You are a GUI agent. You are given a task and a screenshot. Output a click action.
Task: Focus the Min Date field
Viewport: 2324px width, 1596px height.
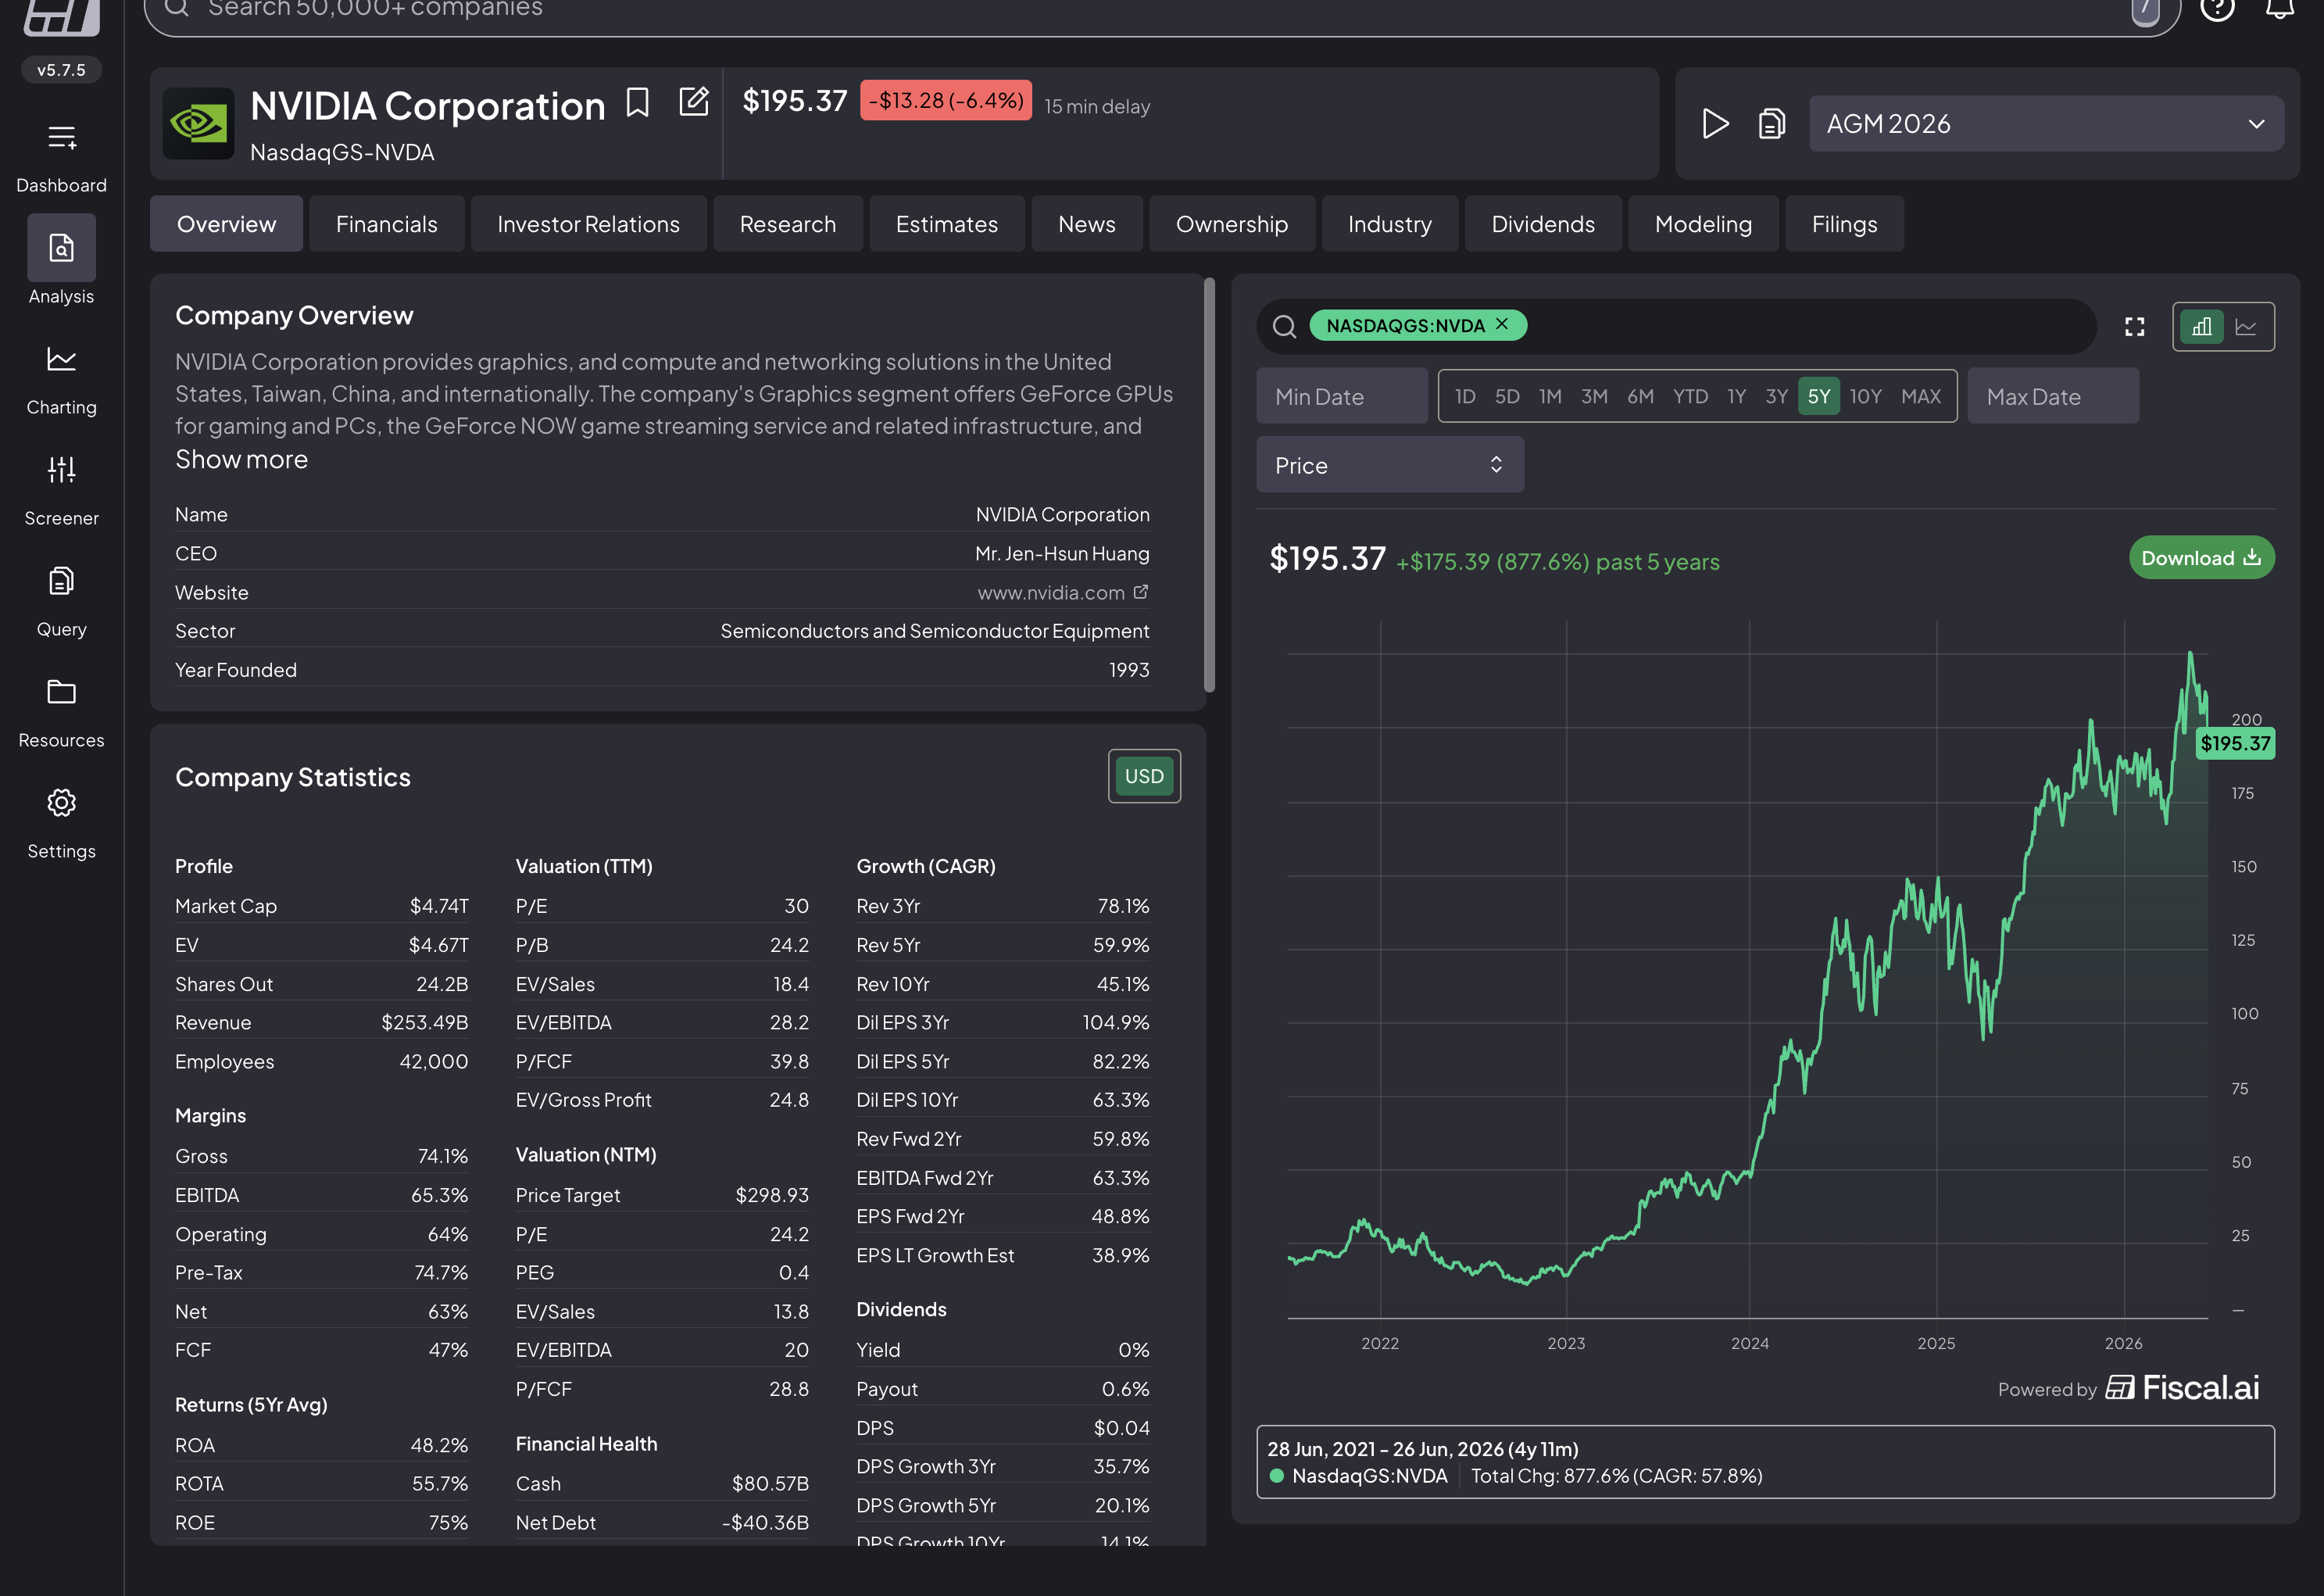point(1341,396)
